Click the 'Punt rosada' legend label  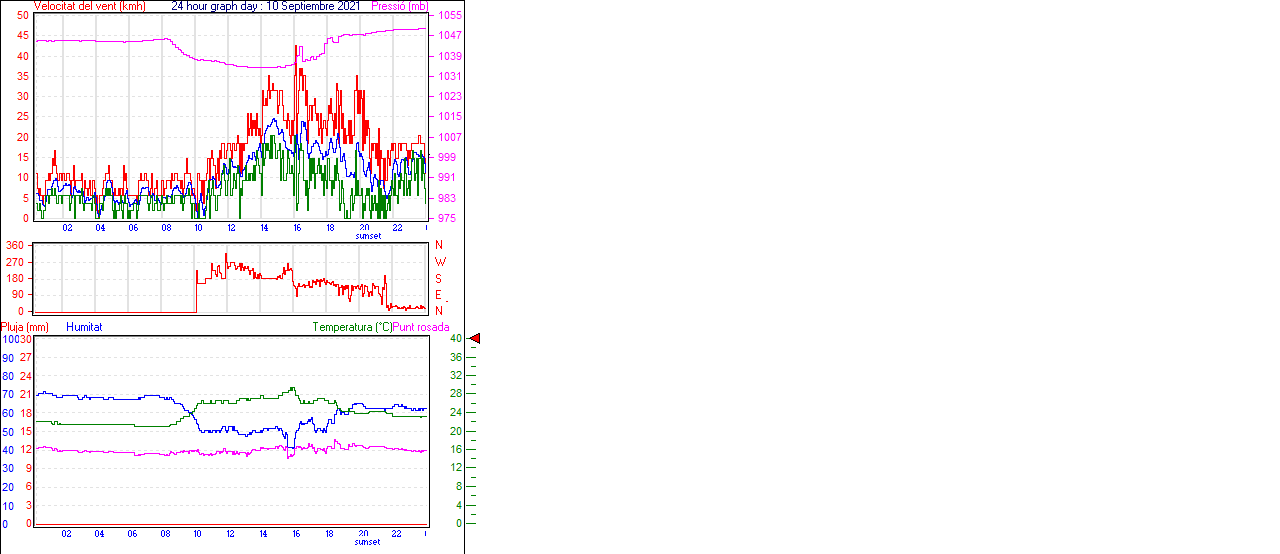[421, 327]
